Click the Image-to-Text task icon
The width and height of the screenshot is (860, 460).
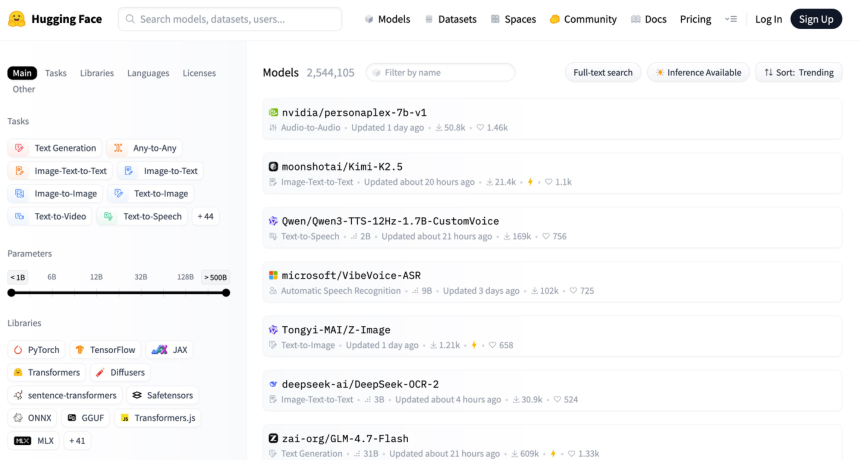click(x=129, y=171)
